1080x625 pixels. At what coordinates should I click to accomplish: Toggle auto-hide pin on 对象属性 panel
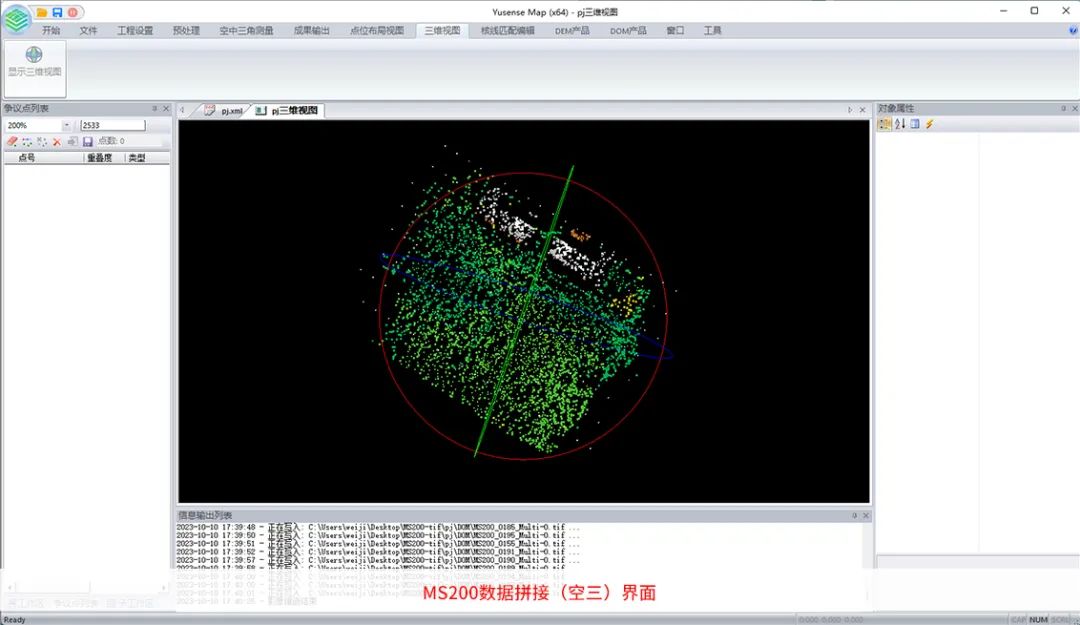pos(1063,108)
